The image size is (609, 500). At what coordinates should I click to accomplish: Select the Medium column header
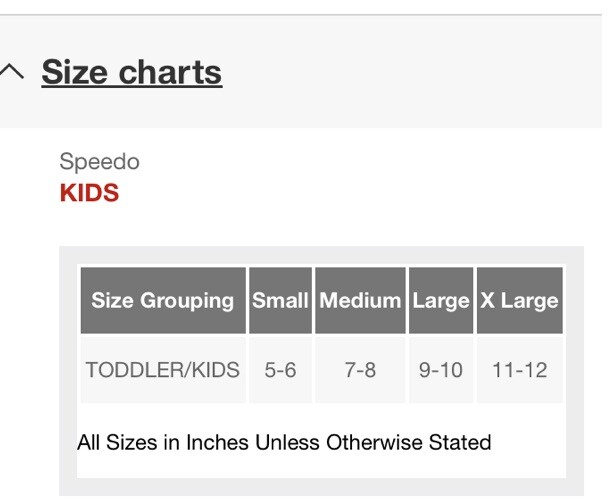tap(360, 300)
